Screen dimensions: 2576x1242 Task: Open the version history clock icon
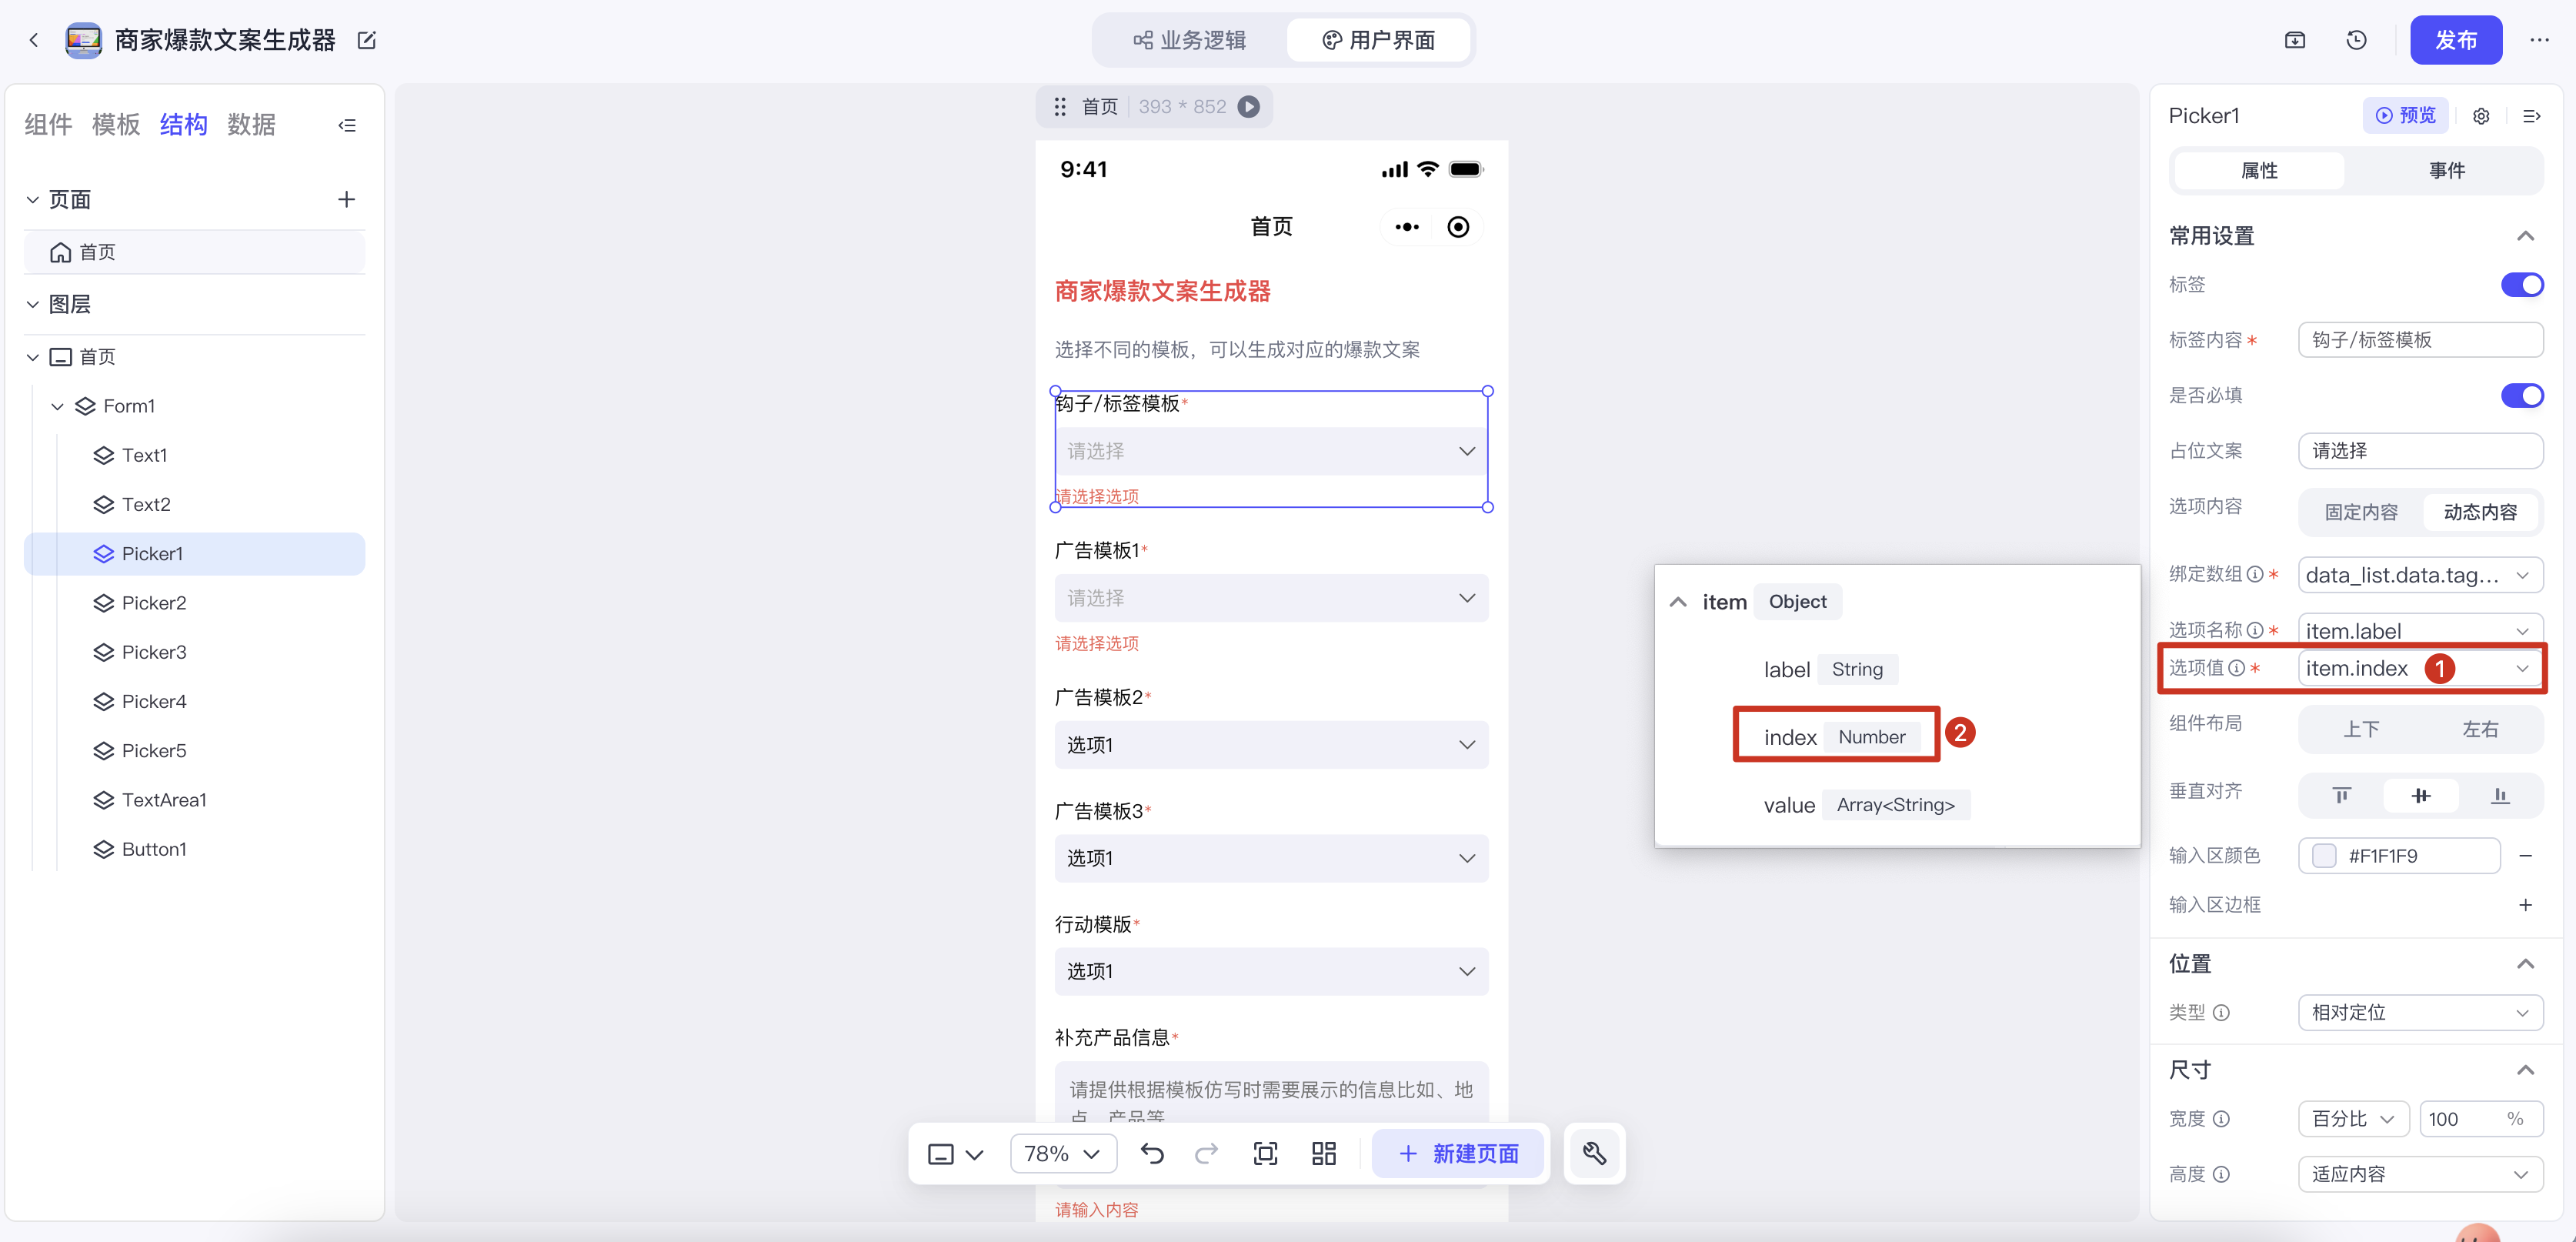point(2356,40)
